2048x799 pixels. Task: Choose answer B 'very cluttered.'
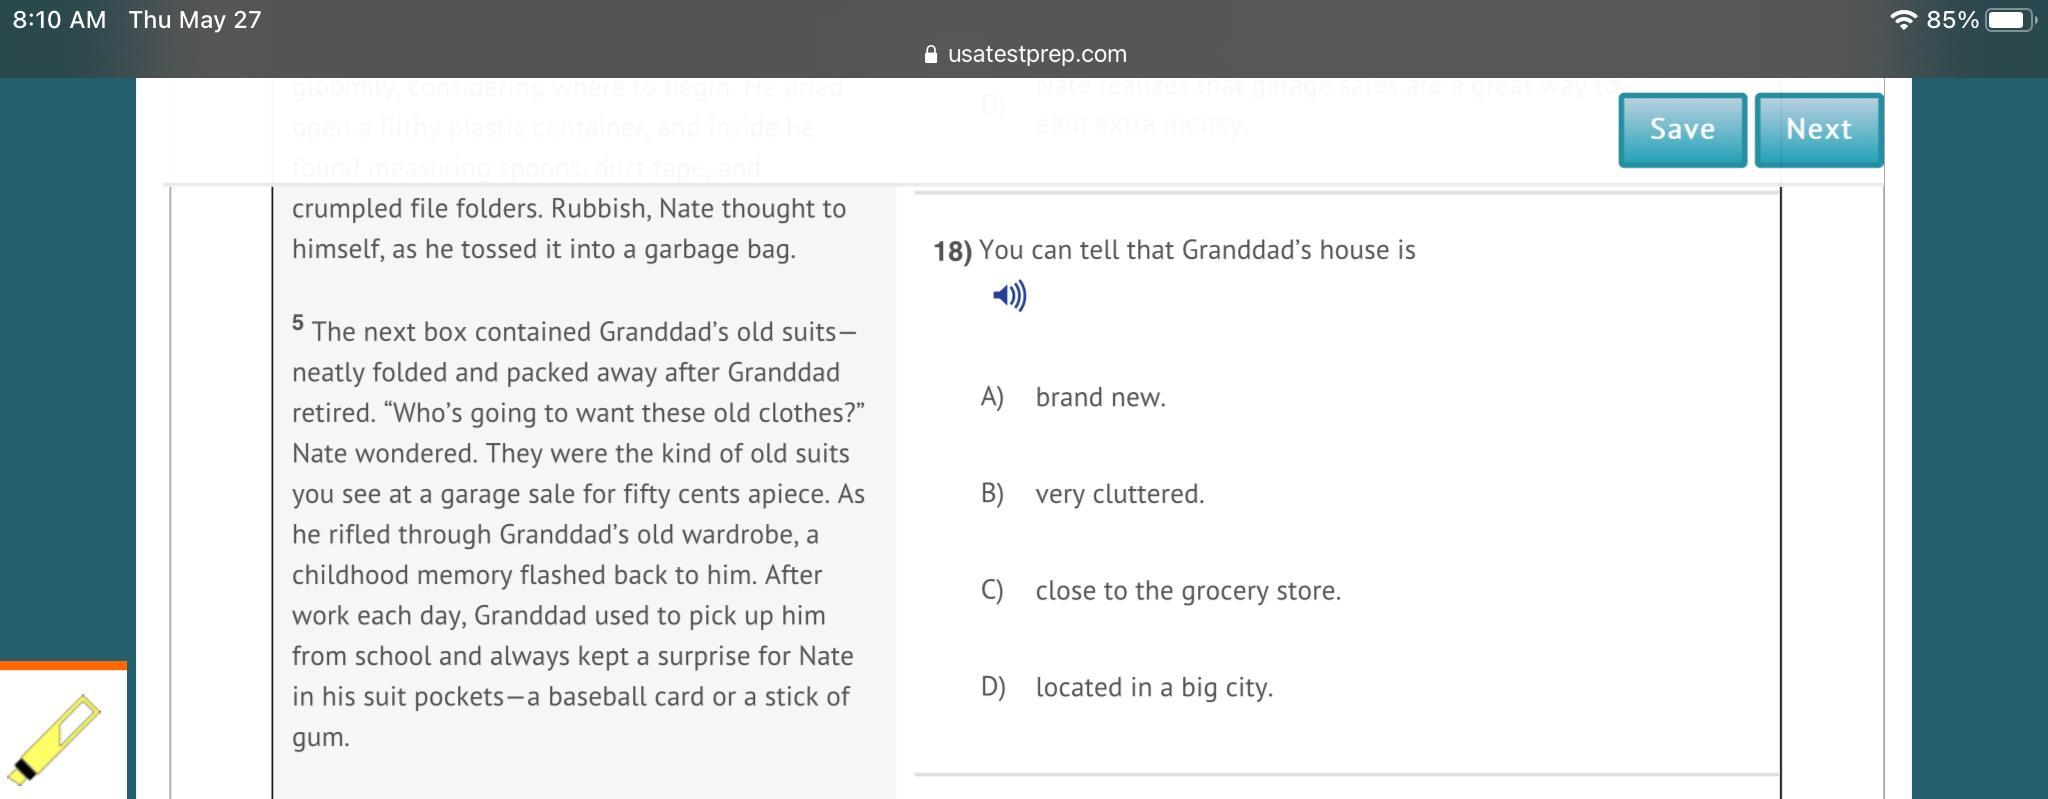point(1119,495)
